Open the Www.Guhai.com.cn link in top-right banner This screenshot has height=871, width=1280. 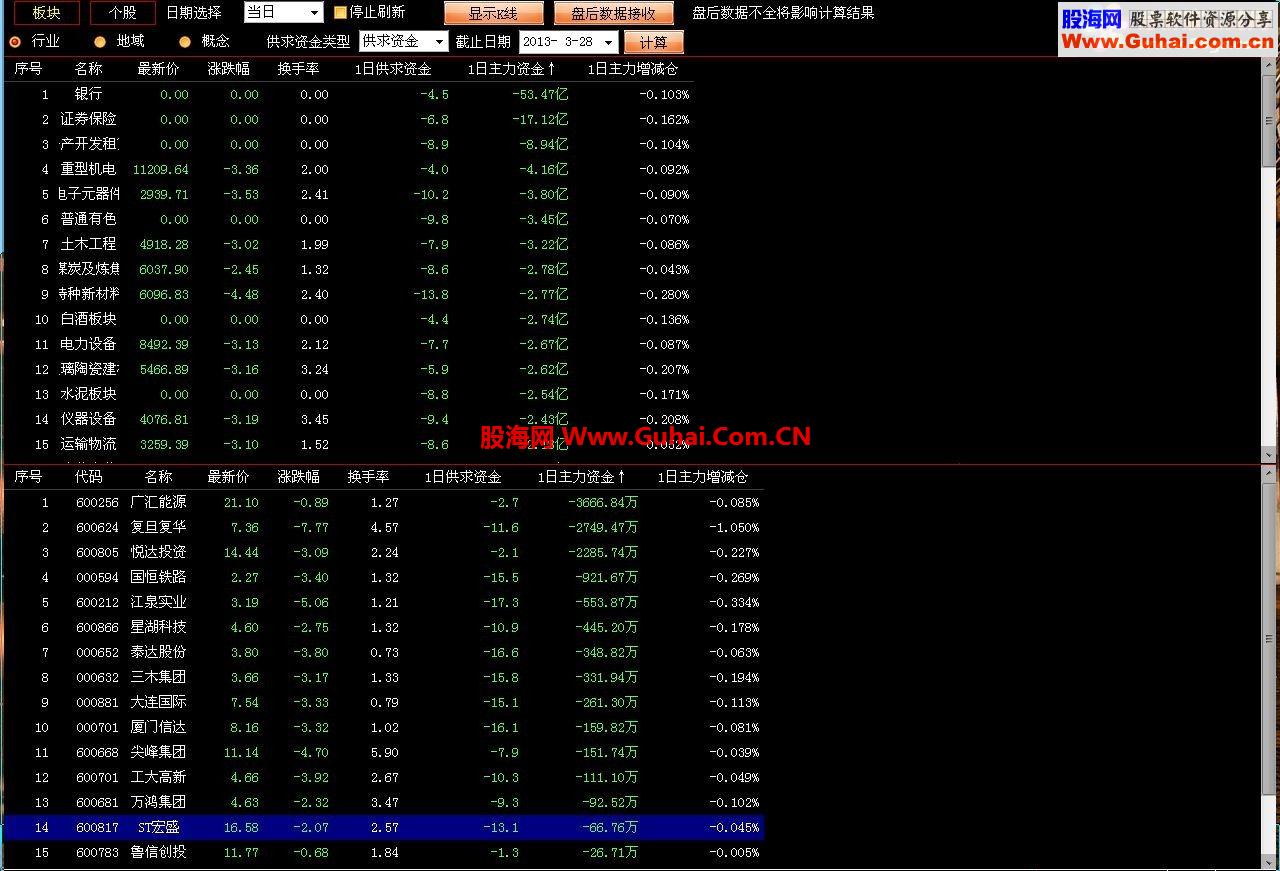click(x=1167, y=41)
